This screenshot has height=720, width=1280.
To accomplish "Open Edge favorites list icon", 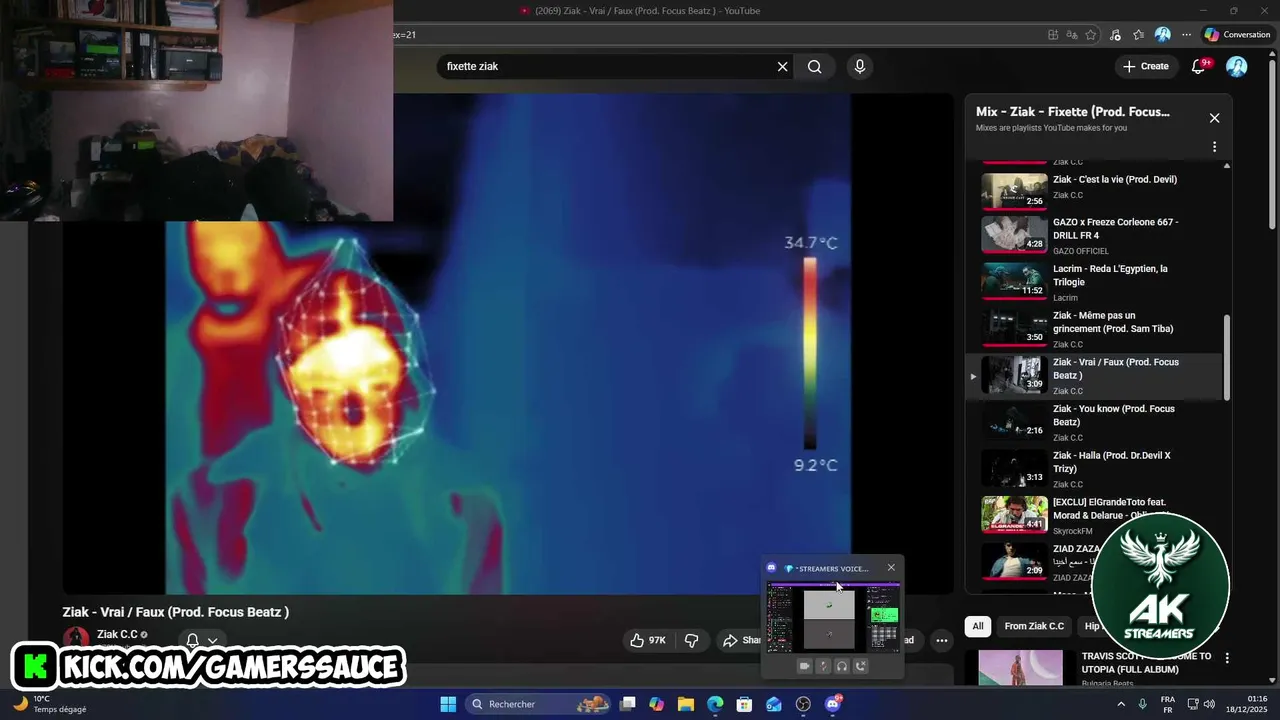I will pyautogui.click(x=1139, y=34).
